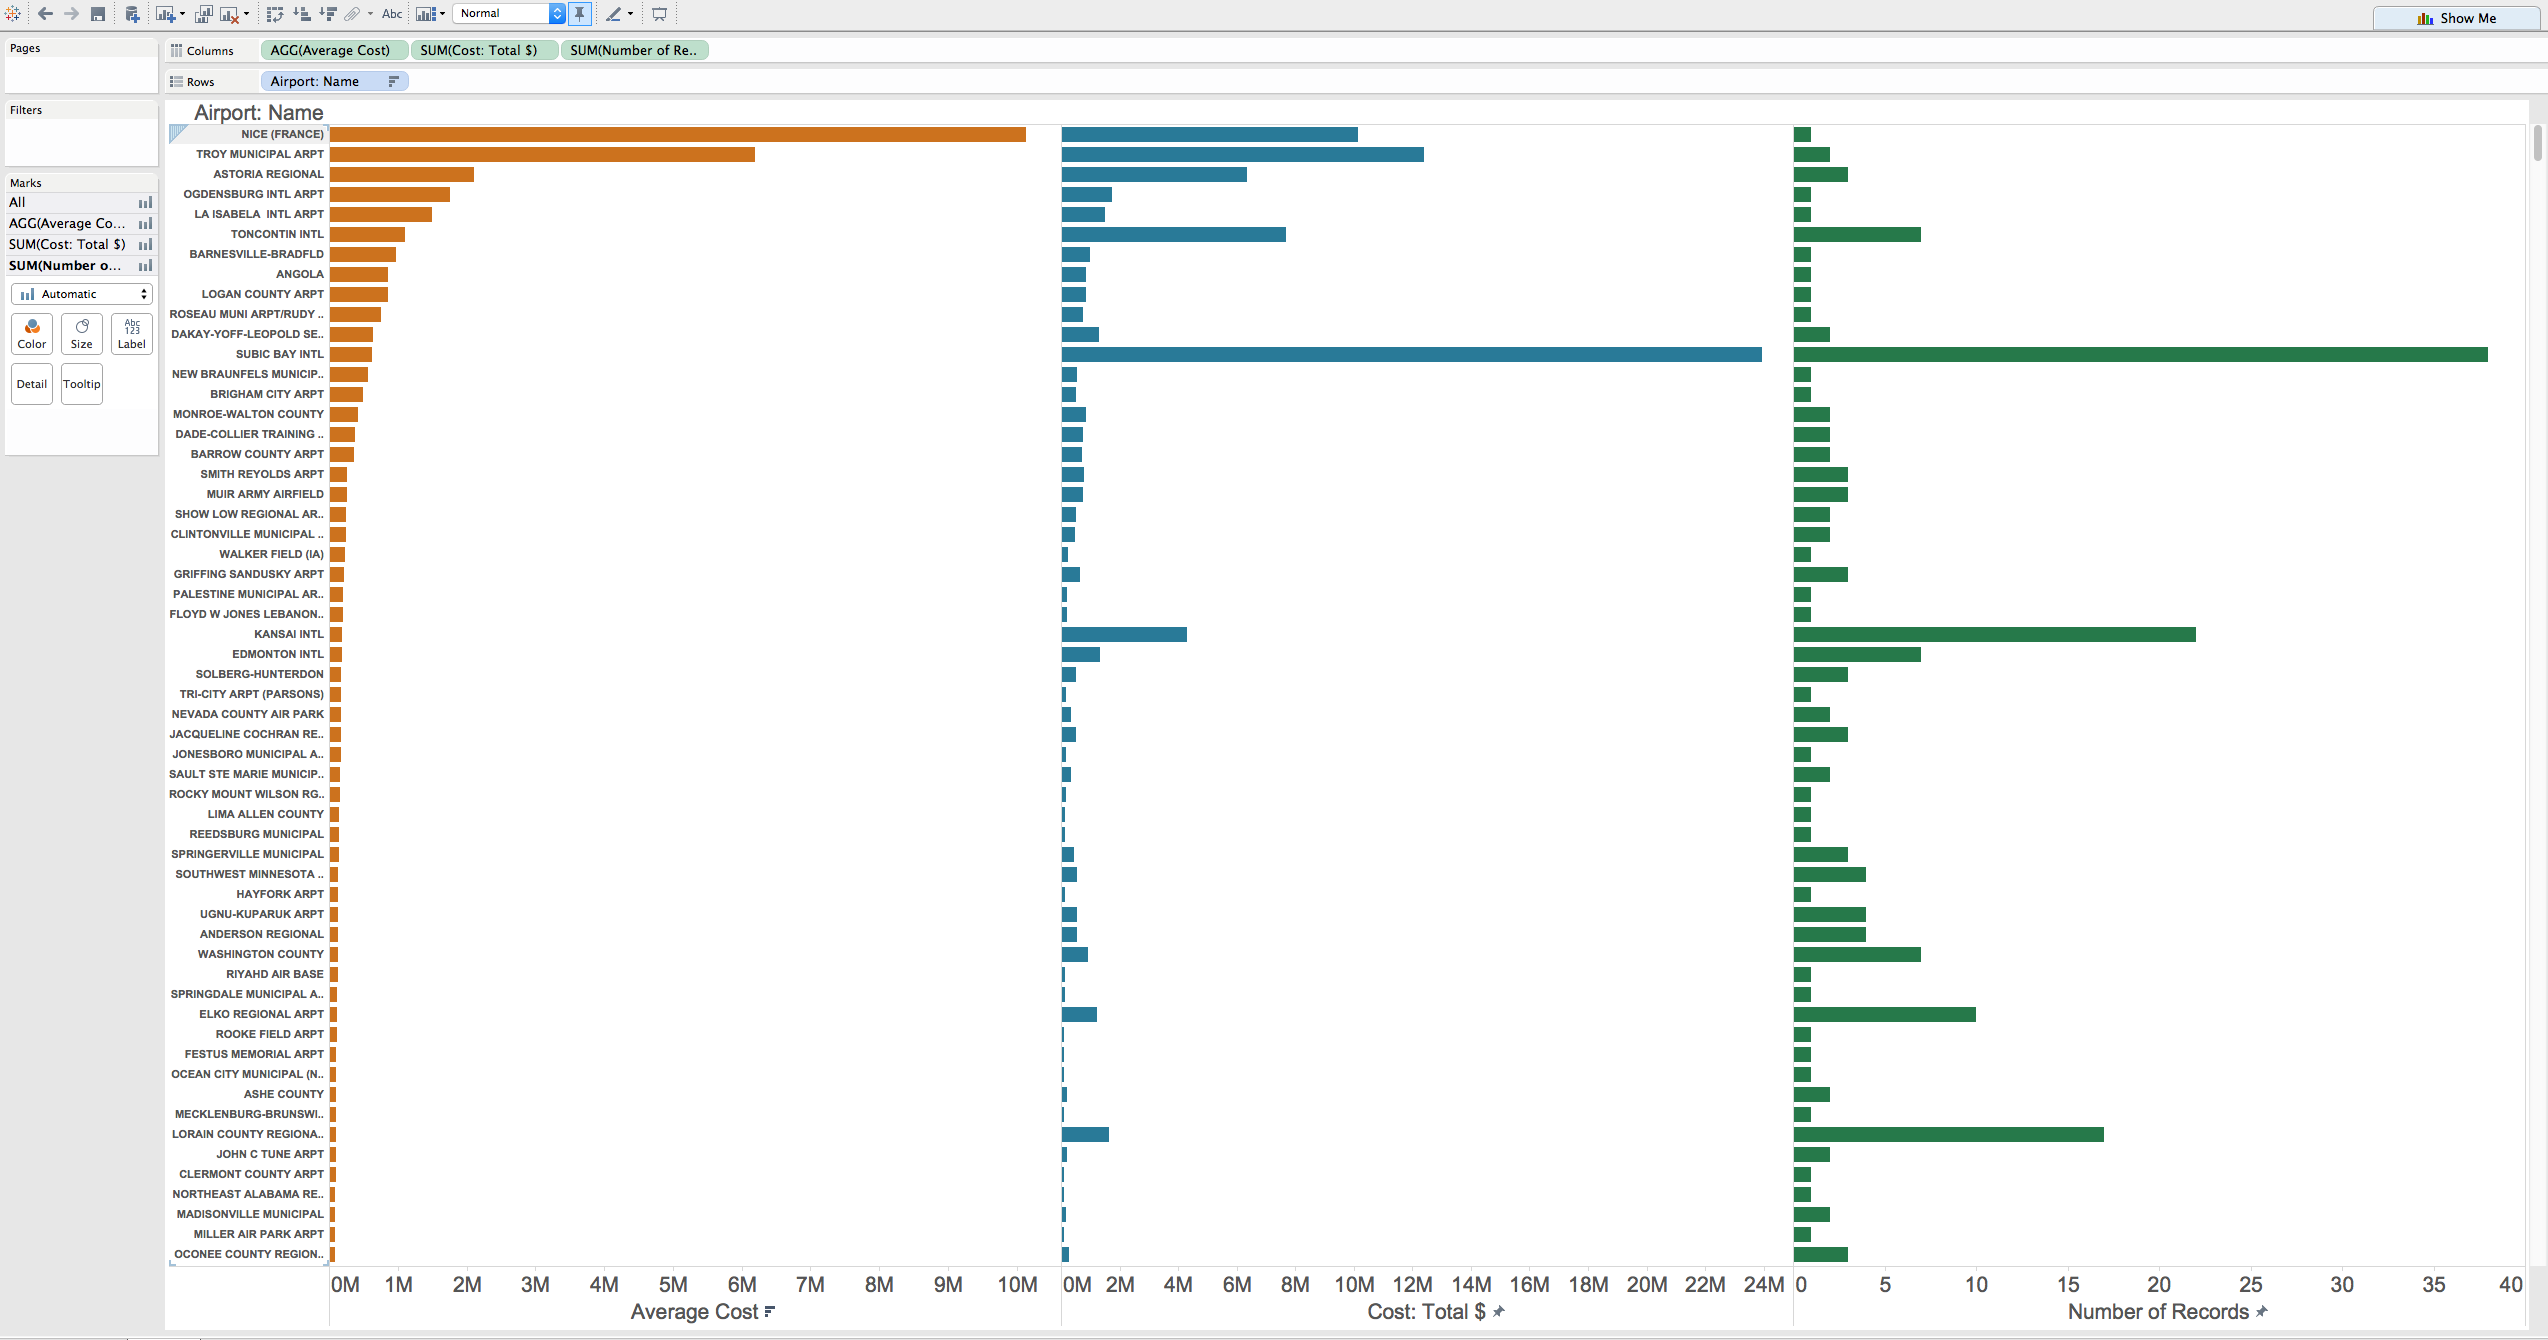2548x1340 pixels.
Task: Click the Undo arrow in the toolbar
Action: point(45,14)
